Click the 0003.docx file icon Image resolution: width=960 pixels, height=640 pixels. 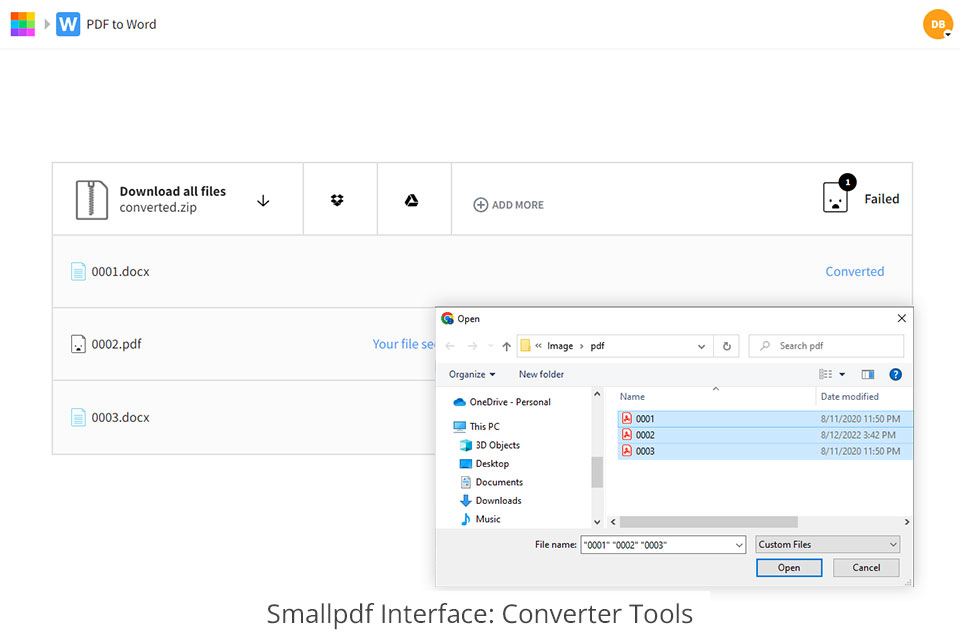[78, 417]
